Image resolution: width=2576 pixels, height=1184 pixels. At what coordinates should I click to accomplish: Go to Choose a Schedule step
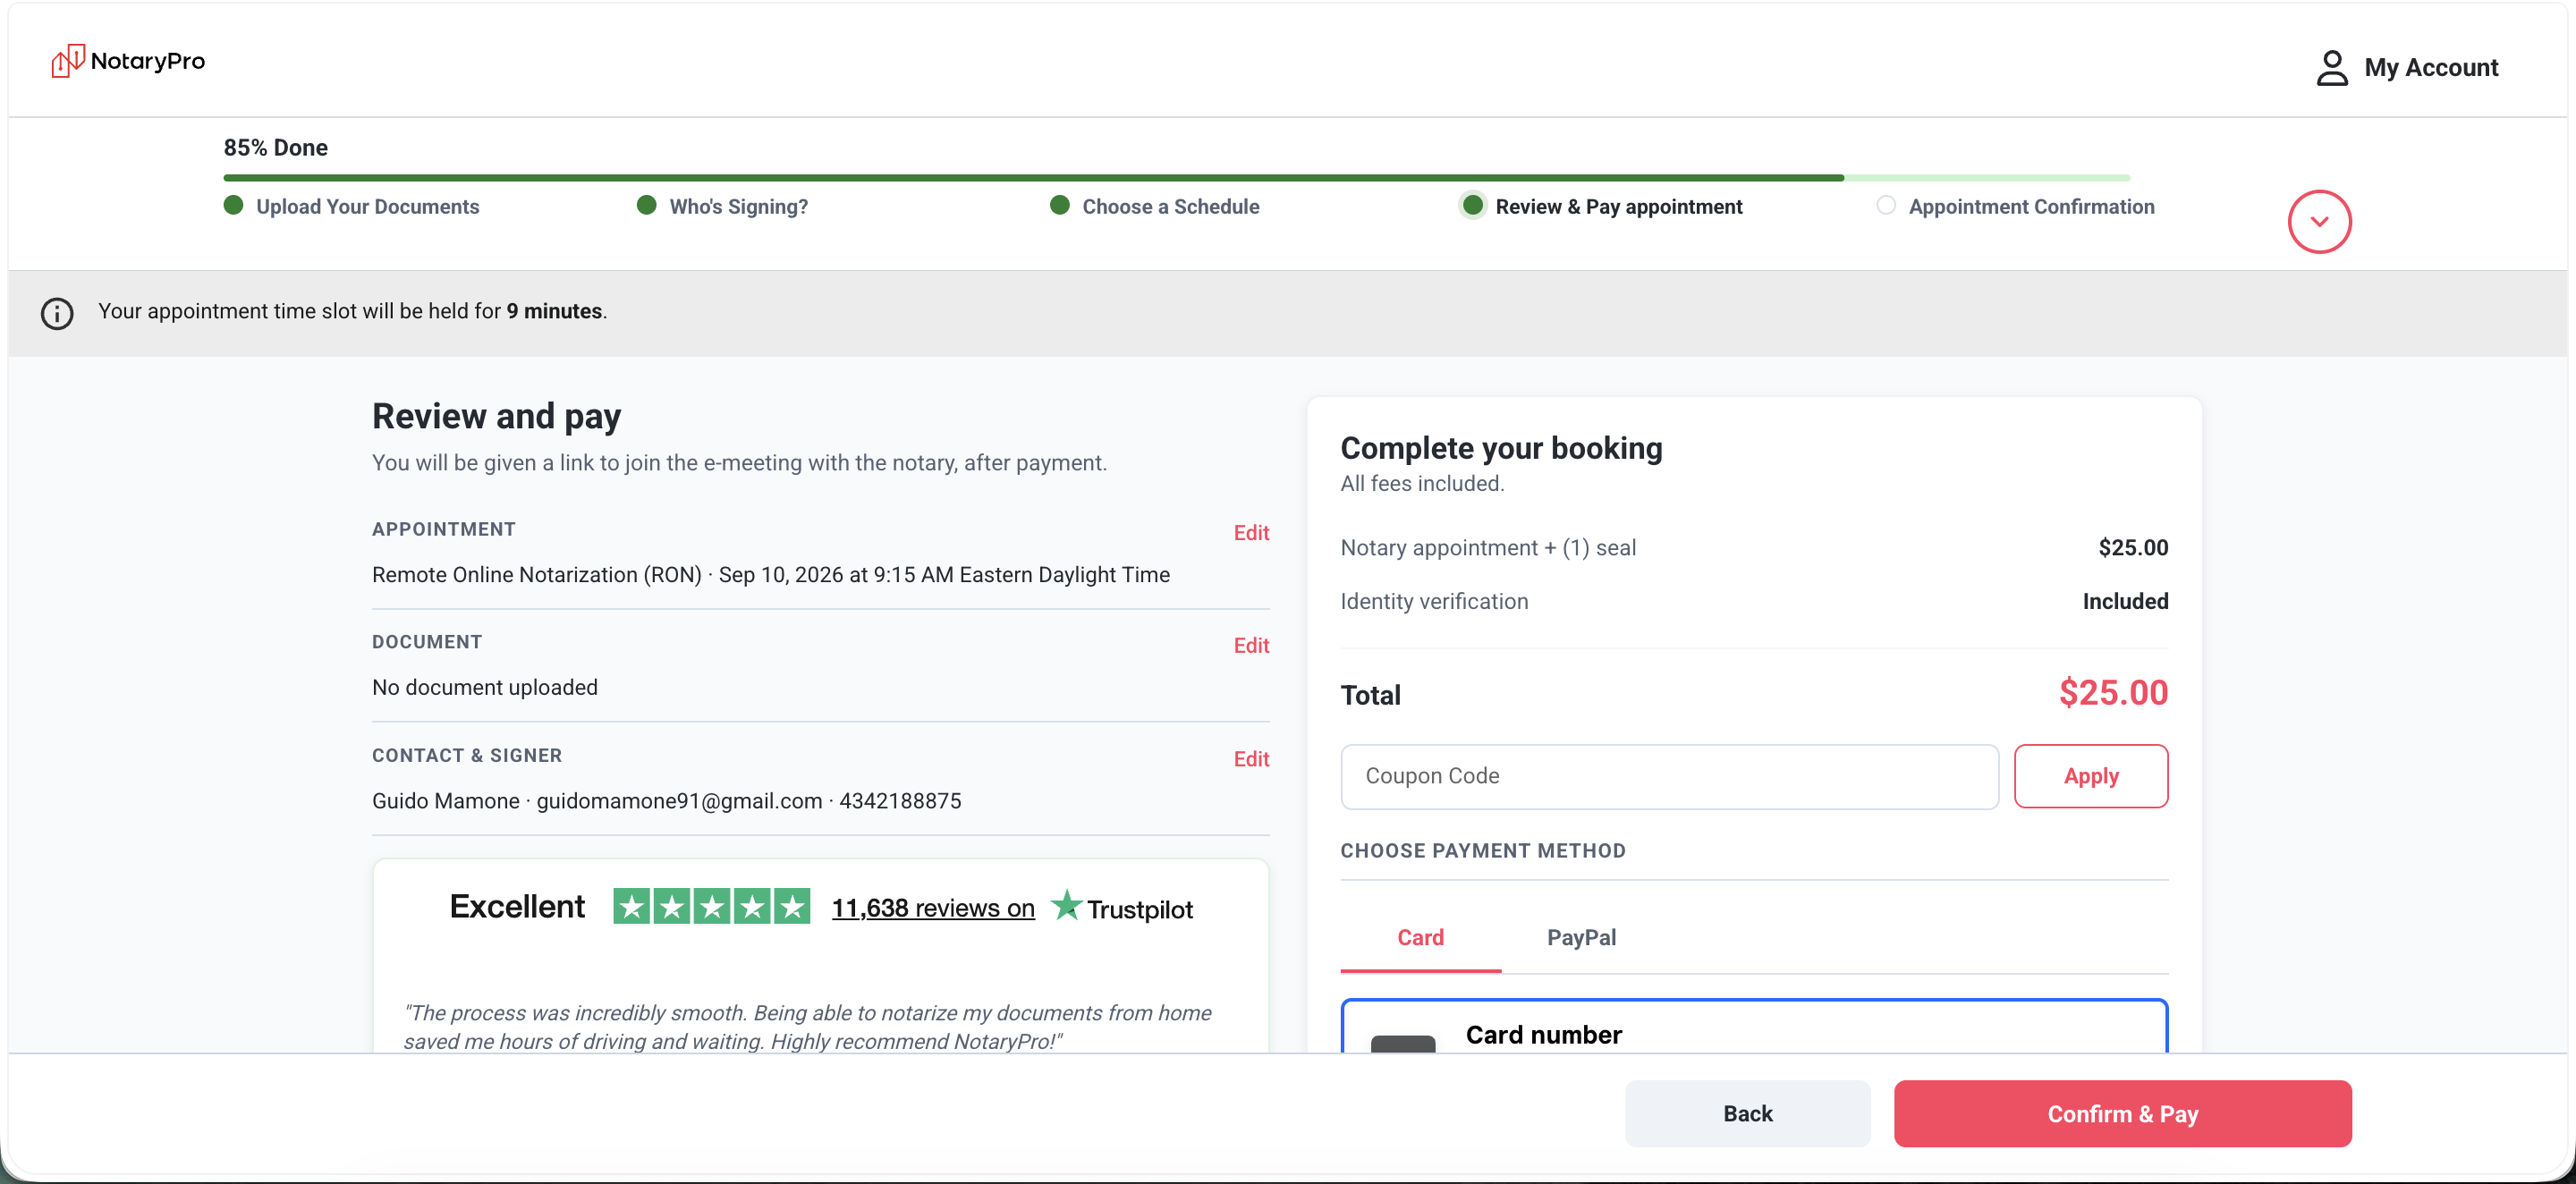(x=1154, y=206)
